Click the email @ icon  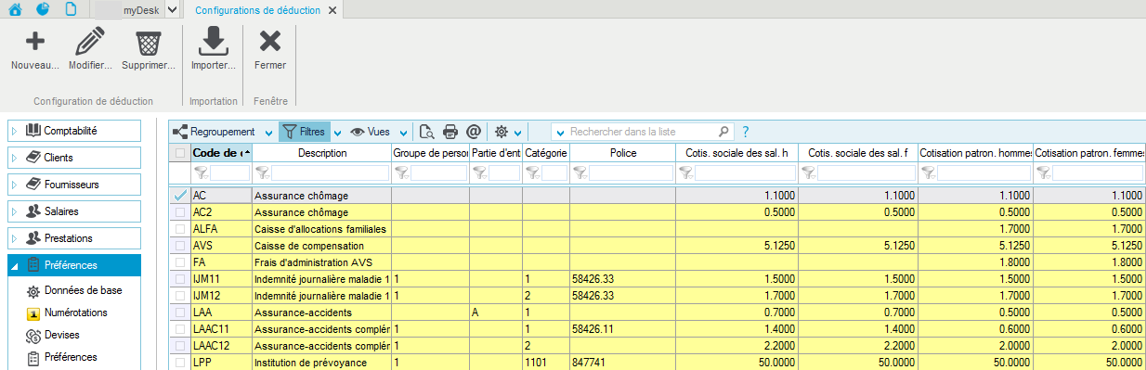point(473,132)
